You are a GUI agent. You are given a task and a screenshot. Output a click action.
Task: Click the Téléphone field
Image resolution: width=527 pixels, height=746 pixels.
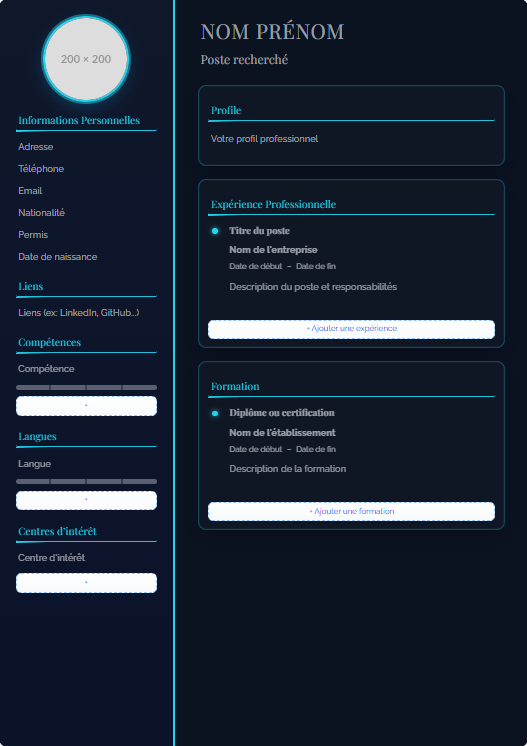pyautogui.click(x=41, y=168)
